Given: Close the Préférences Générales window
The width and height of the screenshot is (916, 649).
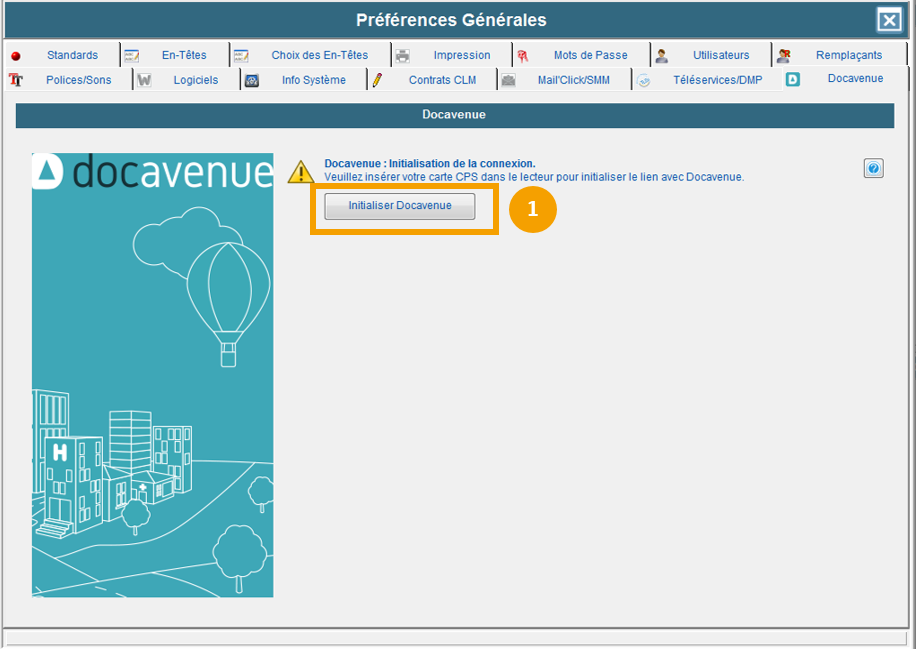Looking at the screenshot, I should (x=888, y=20).
